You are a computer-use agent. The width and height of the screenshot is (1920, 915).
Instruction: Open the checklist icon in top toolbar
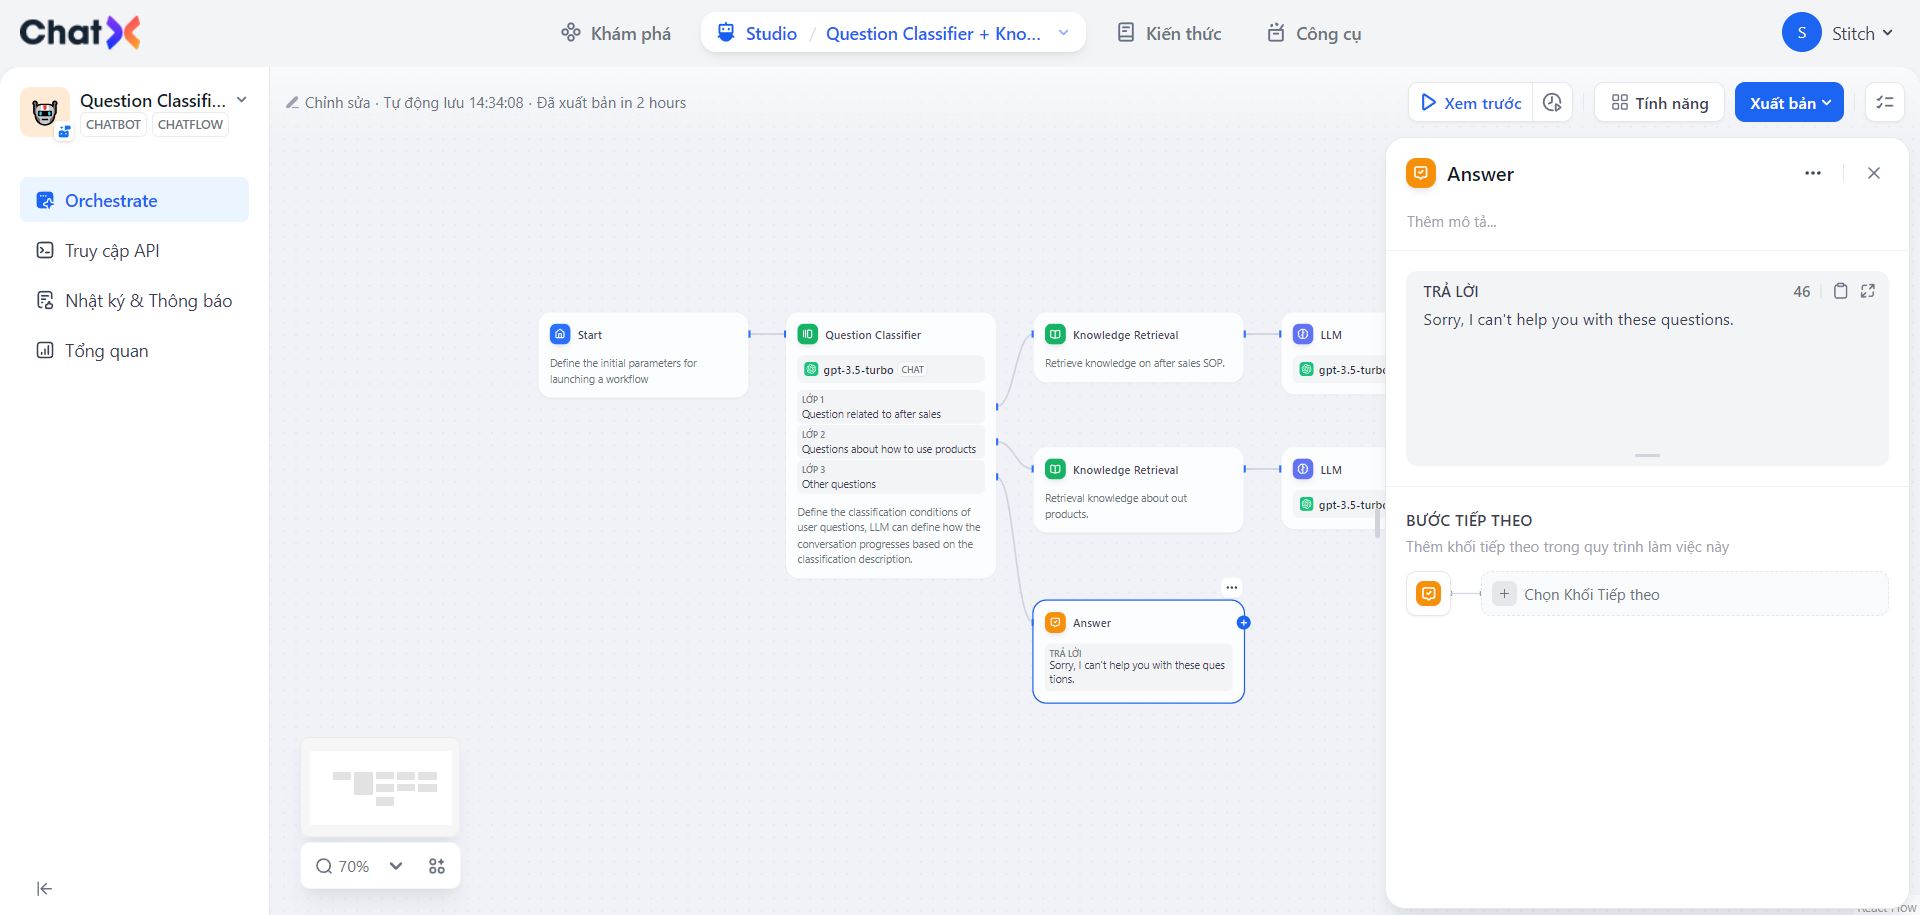click(1885, 103)
